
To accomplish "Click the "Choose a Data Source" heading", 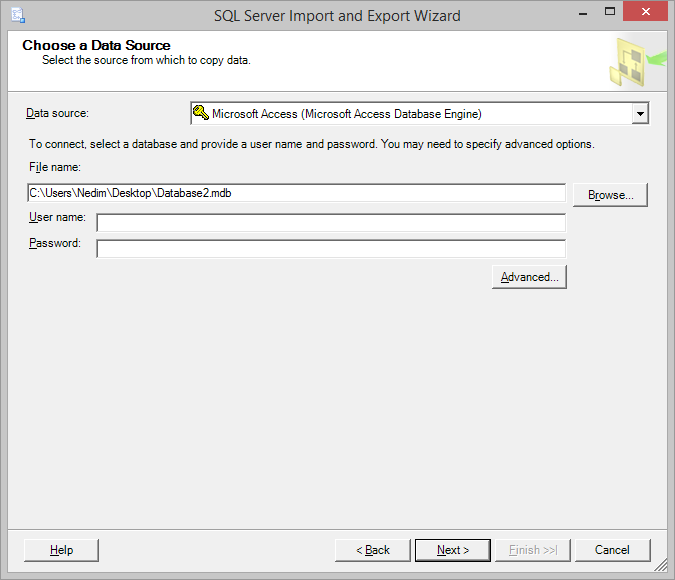I will [96, 45].
